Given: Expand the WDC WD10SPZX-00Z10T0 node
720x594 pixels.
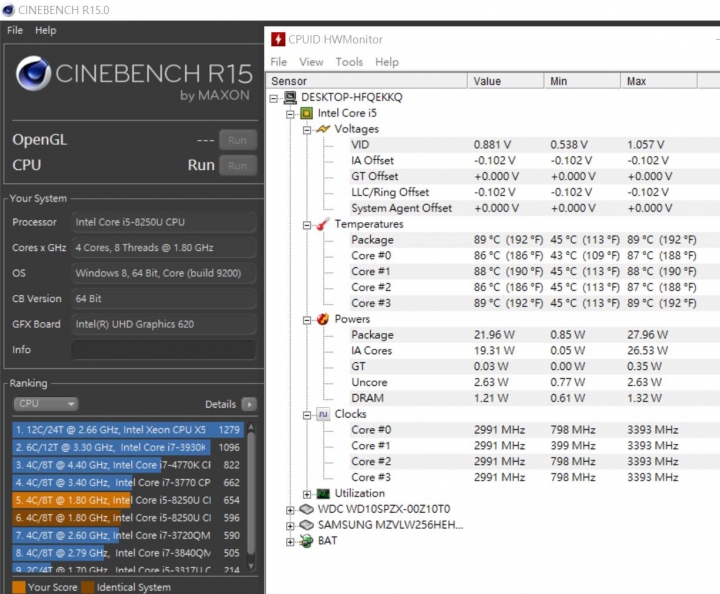Looking at the screenshot, I should [290, 510].
